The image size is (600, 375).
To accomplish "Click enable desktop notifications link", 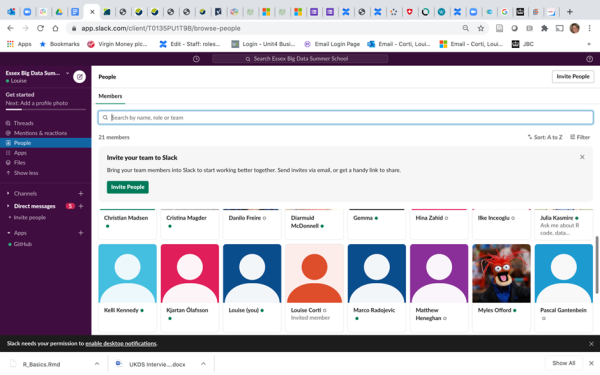I will (x=121, y=344).
